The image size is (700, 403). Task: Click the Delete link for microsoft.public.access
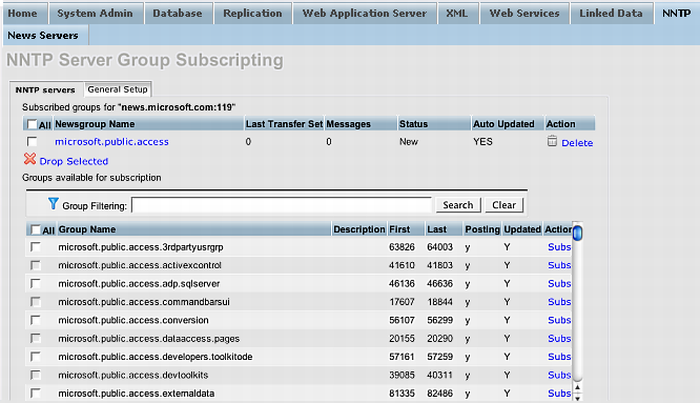577,143
